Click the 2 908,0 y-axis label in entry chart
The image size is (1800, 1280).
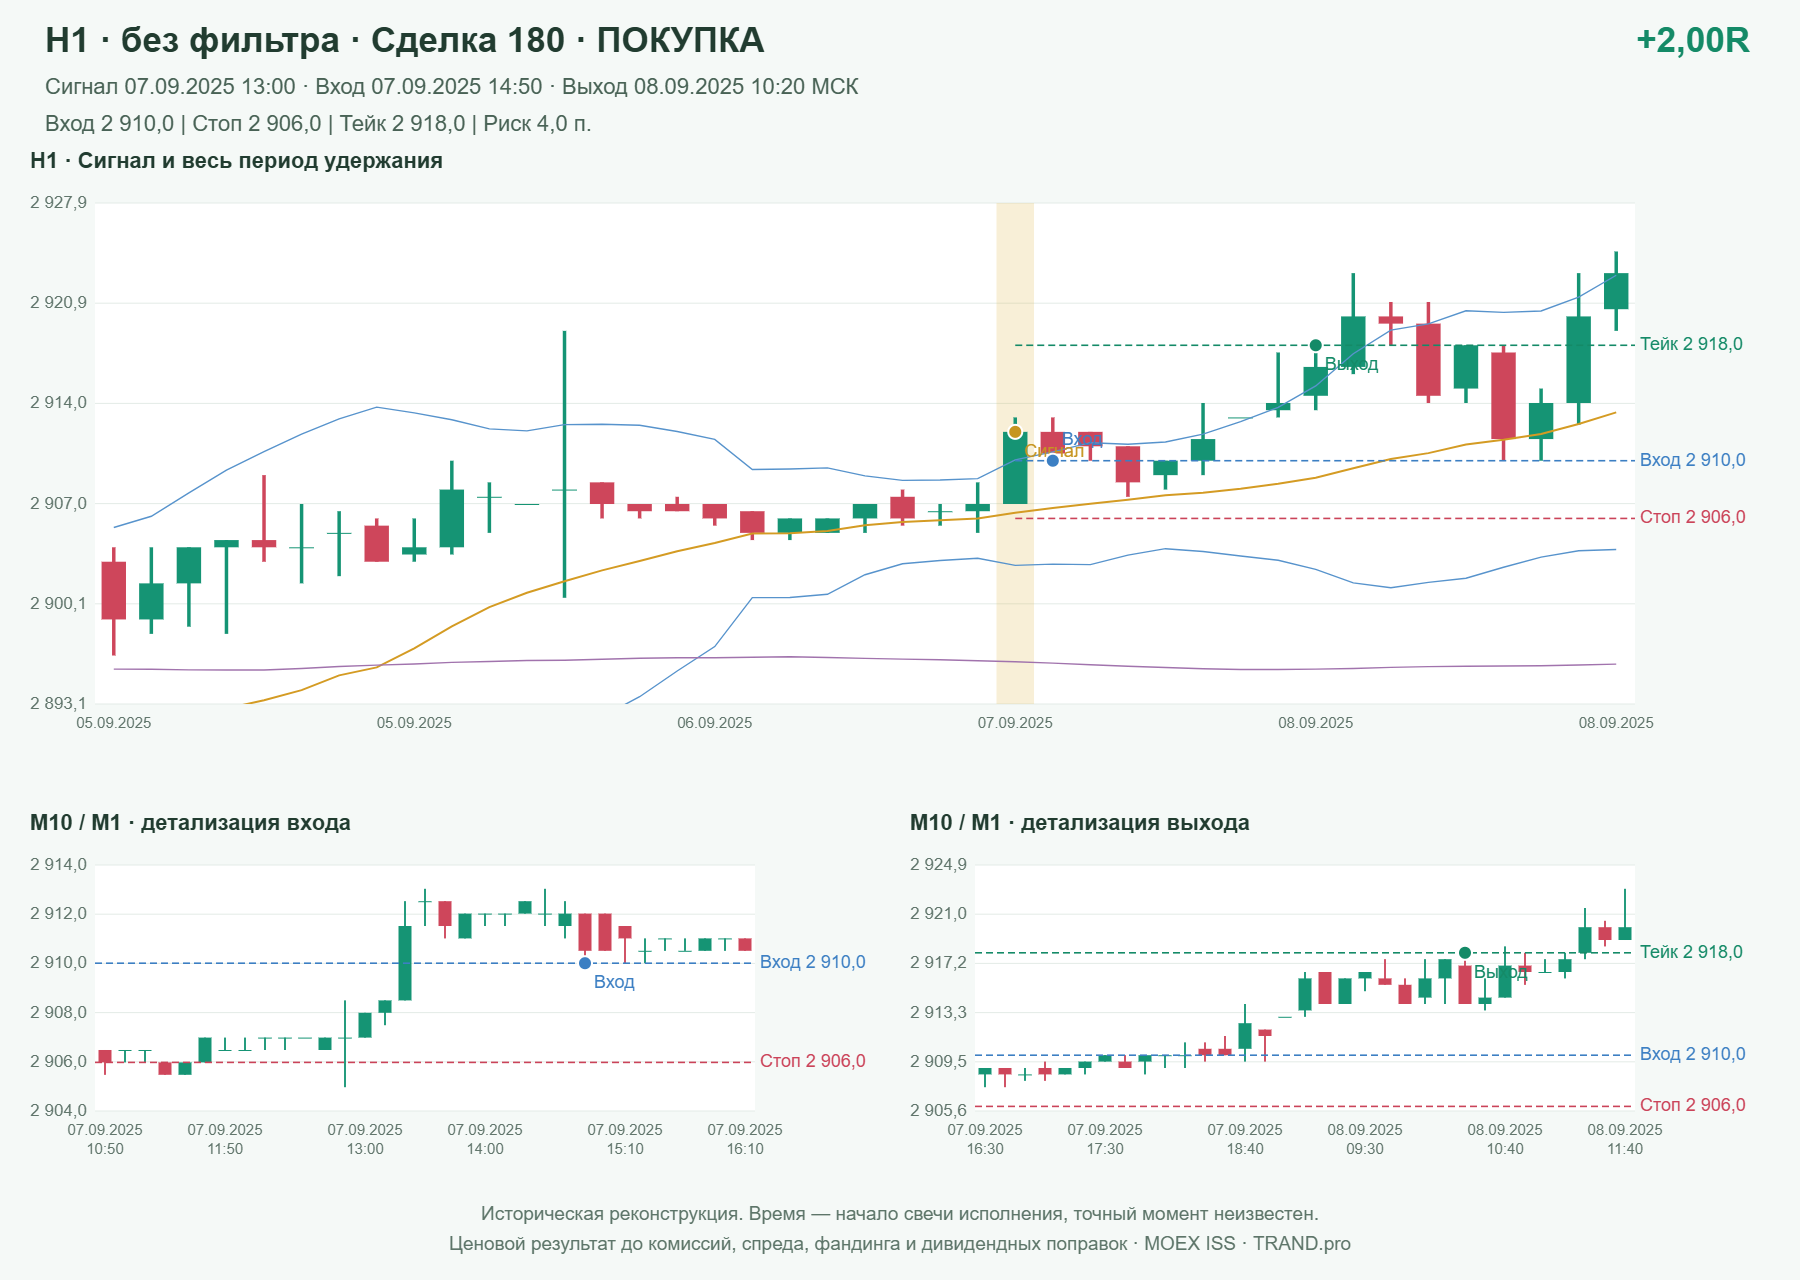click(x=58, y=1013)
